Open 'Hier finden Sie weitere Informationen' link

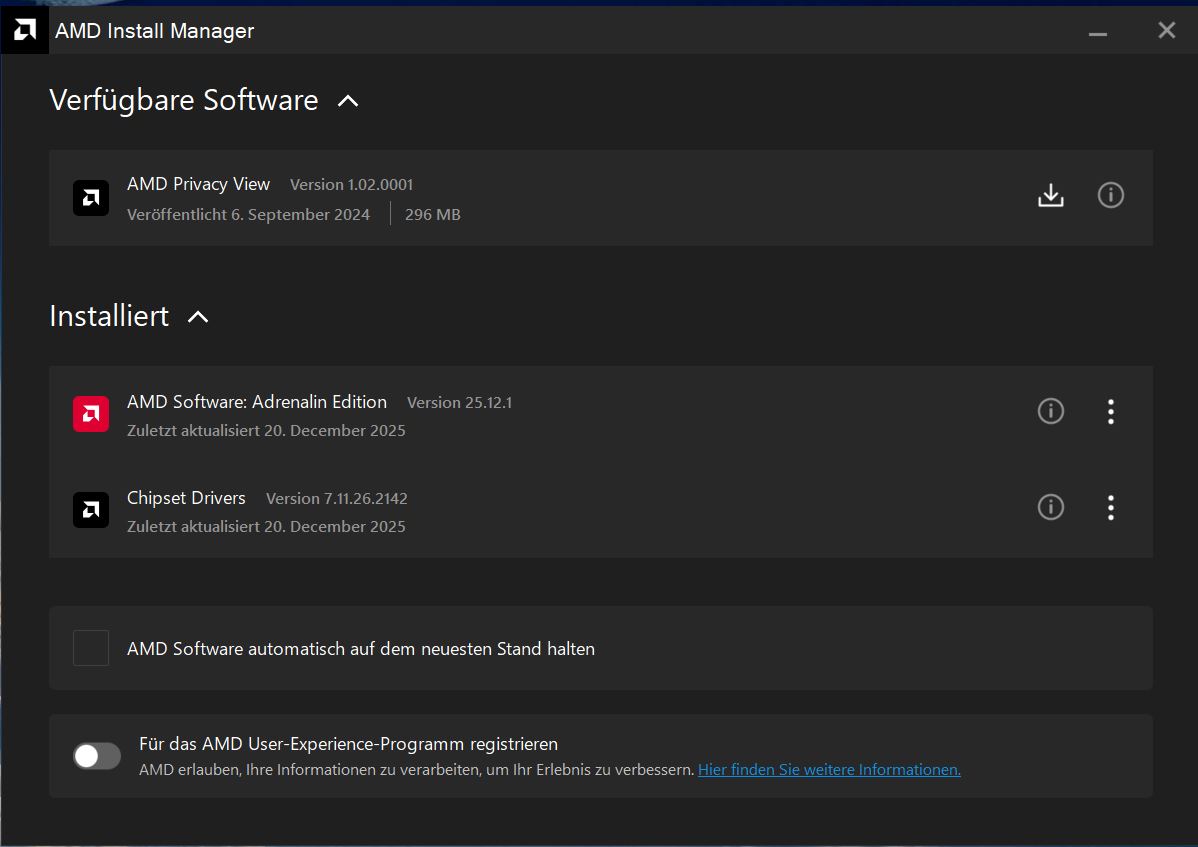point(829,770)
